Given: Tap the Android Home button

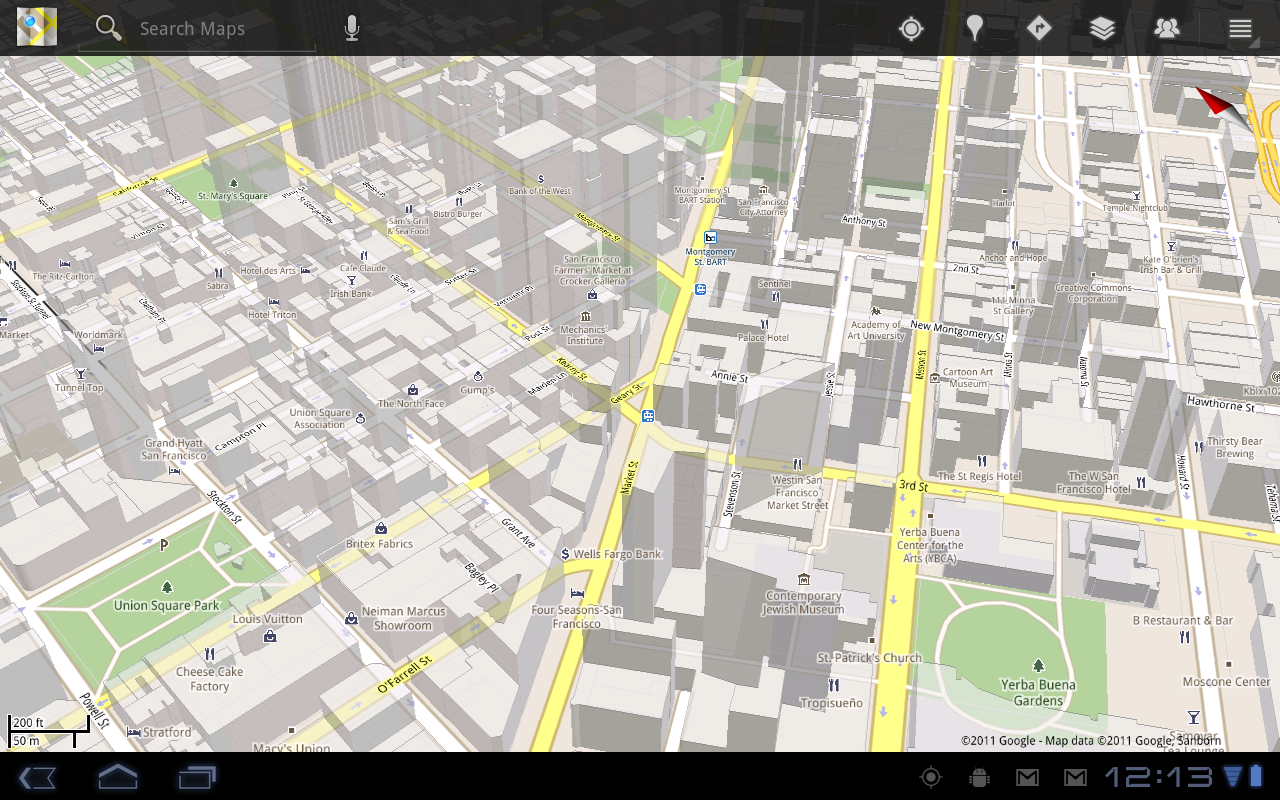Looking at the screenshot, I should click(x=117, y=776).
